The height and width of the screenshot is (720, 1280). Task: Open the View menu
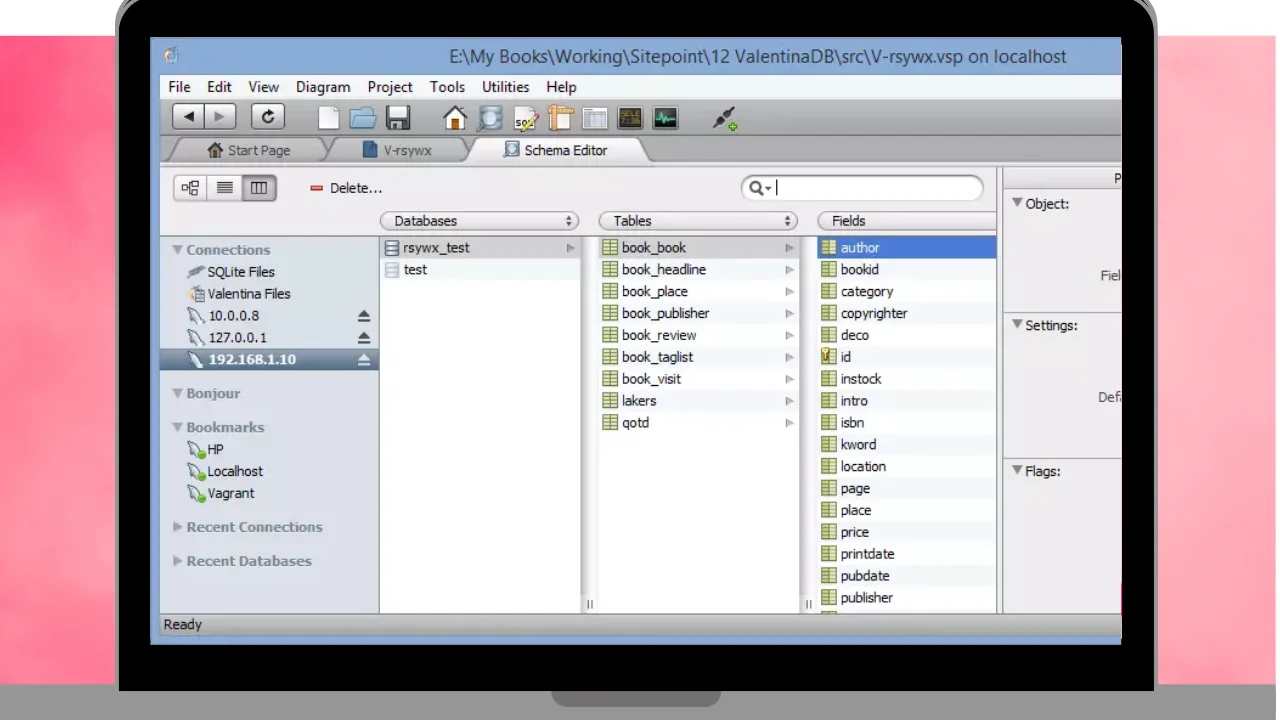264,87
